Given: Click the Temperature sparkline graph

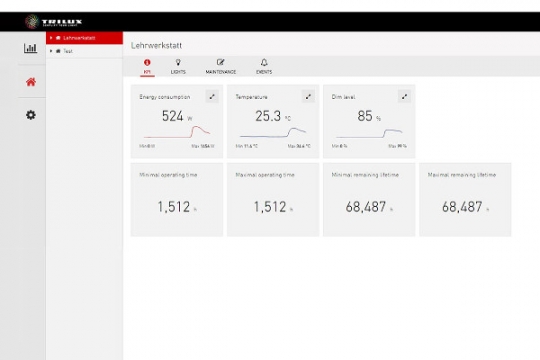Looking at the screenshot, I should point(273,132).
